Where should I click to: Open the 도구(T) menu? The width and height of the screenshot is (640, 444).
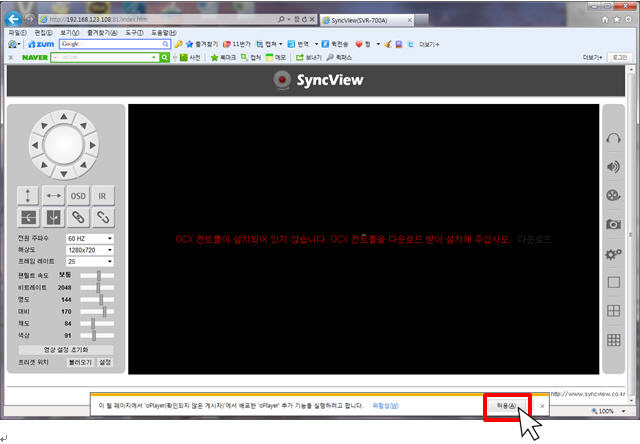click(134, 33)
